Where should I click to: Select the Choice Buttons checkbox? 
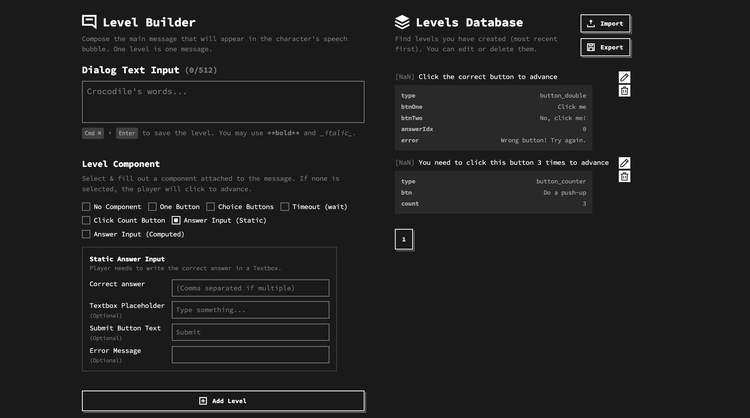tap(210, 207)
